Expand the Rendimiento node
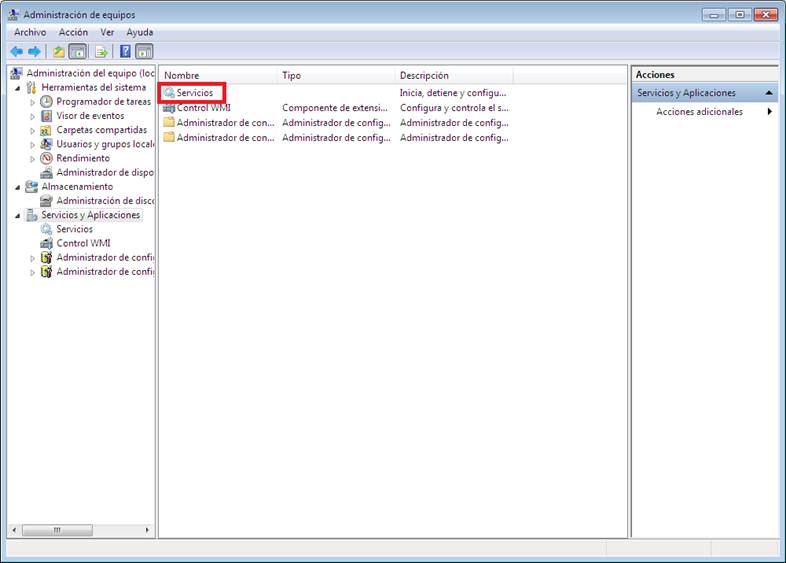 (x=33, y=158)
